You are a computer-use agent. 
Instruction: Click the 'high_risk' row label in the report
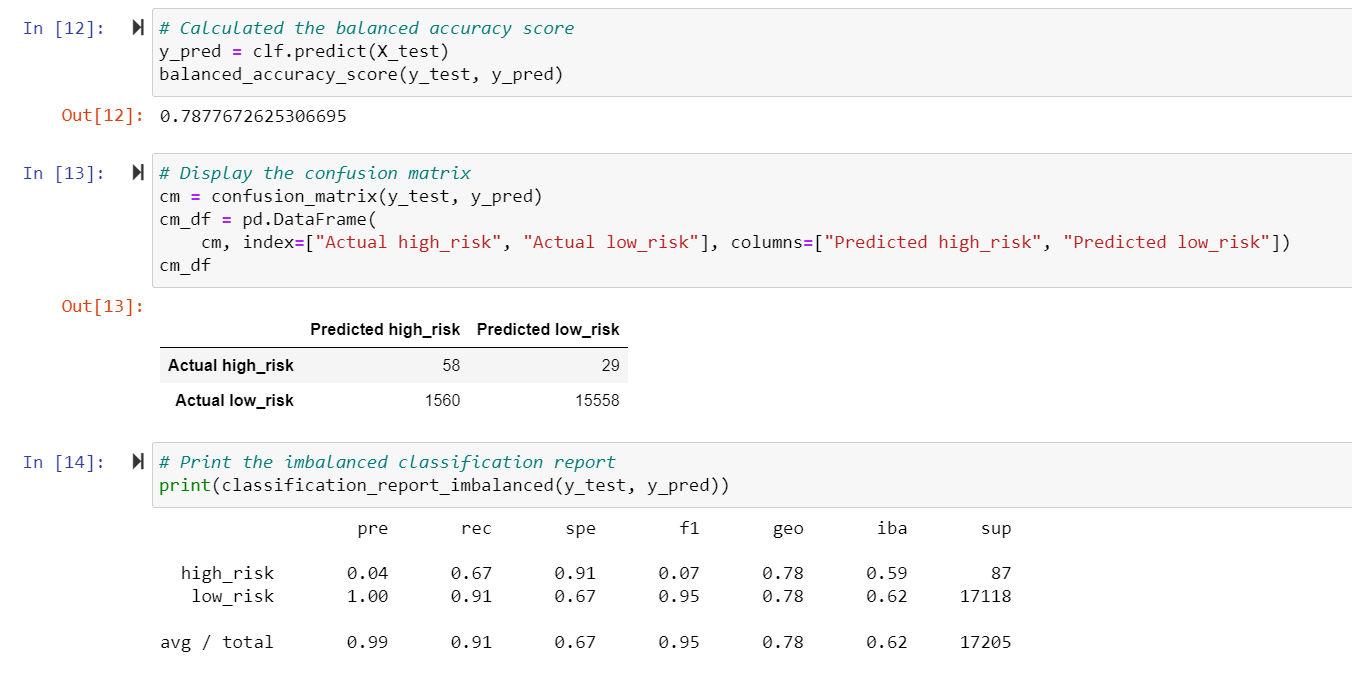[227, 573]
